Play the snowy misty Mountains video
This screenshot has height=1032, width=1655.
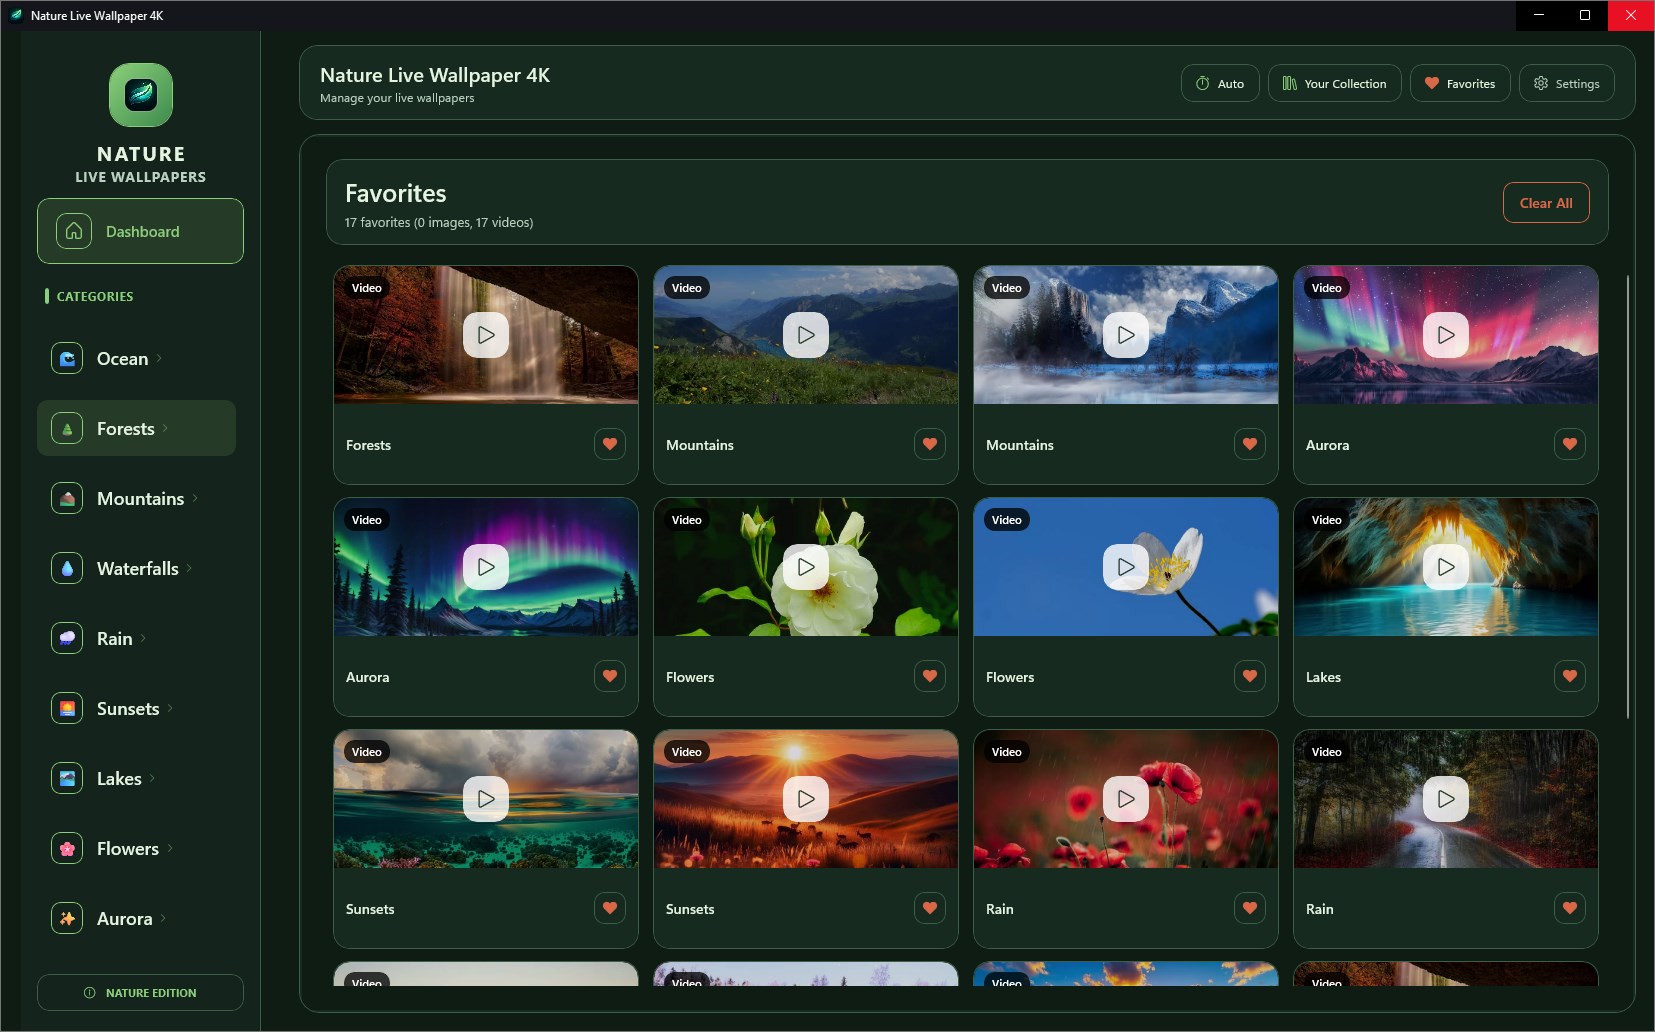click(x=1126, y=335)
